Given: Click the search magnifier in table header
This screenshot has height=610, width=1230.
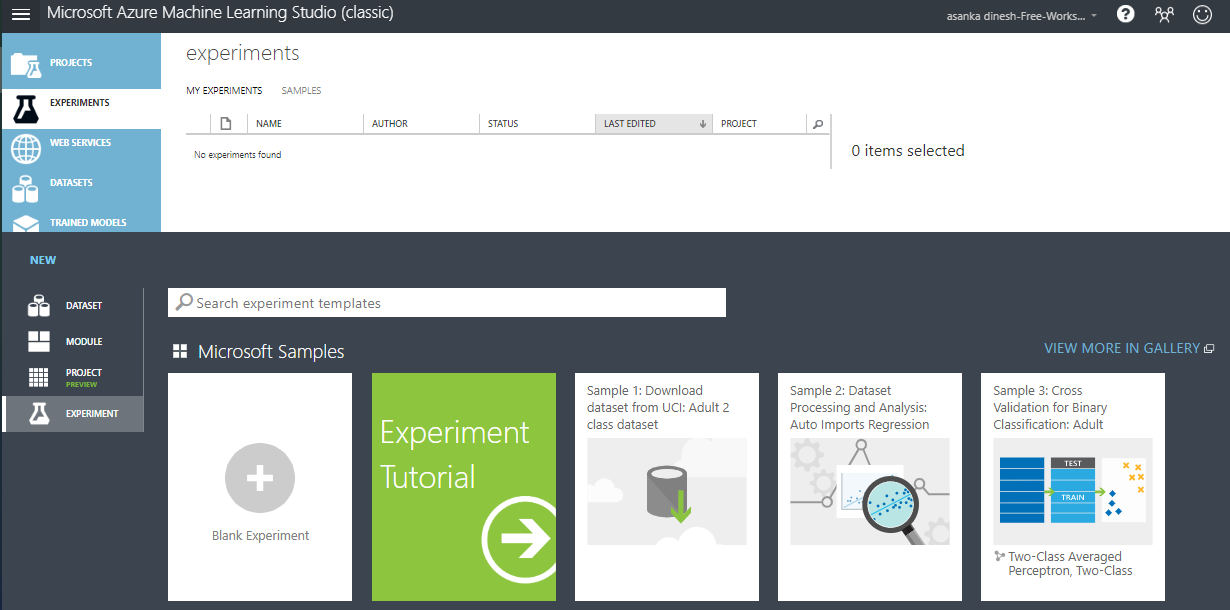Looking at the screenshot, I should [818, 124].
